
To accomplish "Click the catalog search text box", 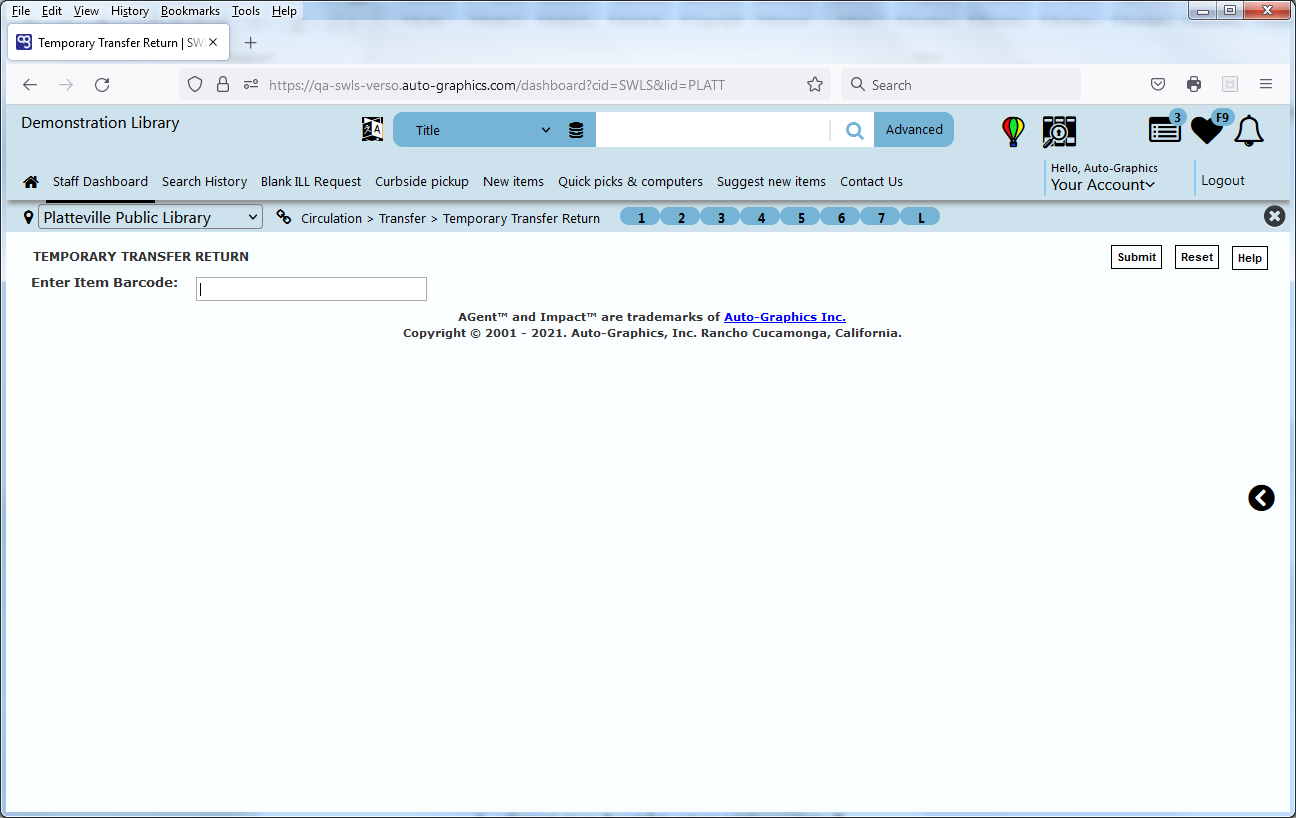I will pyautogui.click(x=713, y=130).
